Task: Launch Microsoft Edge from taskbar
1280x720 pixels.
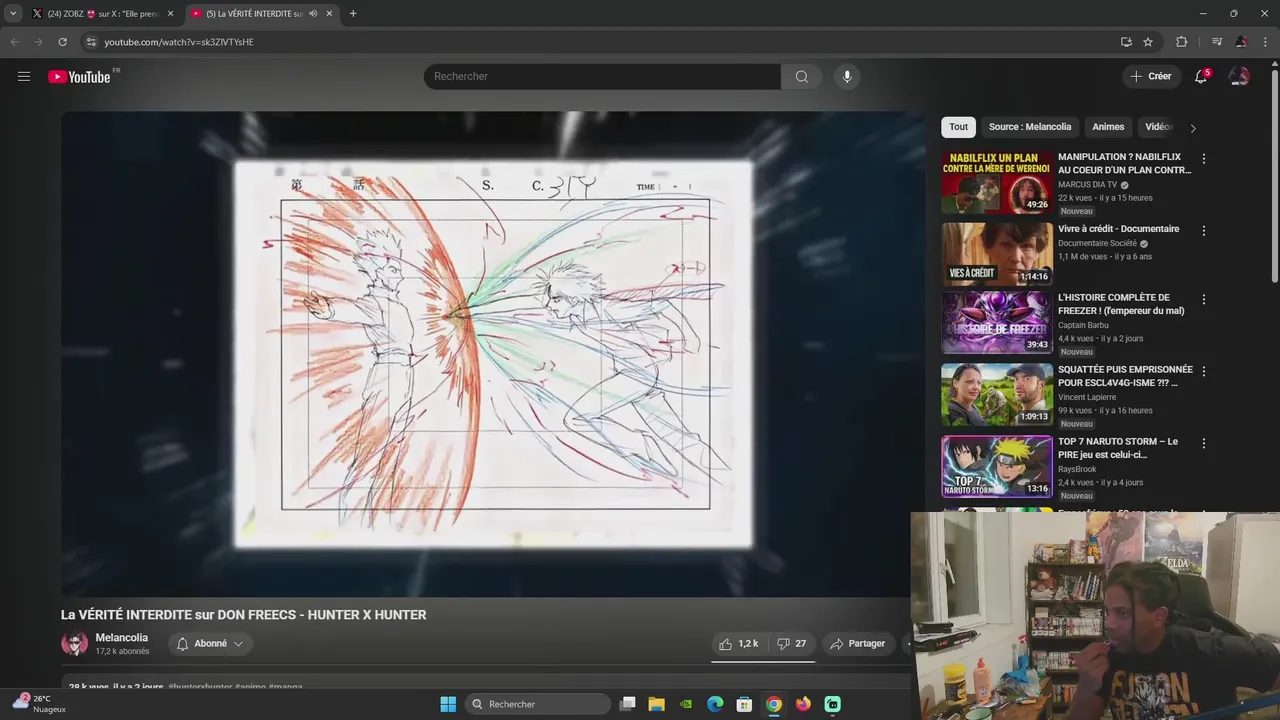Action: point(715,704)
